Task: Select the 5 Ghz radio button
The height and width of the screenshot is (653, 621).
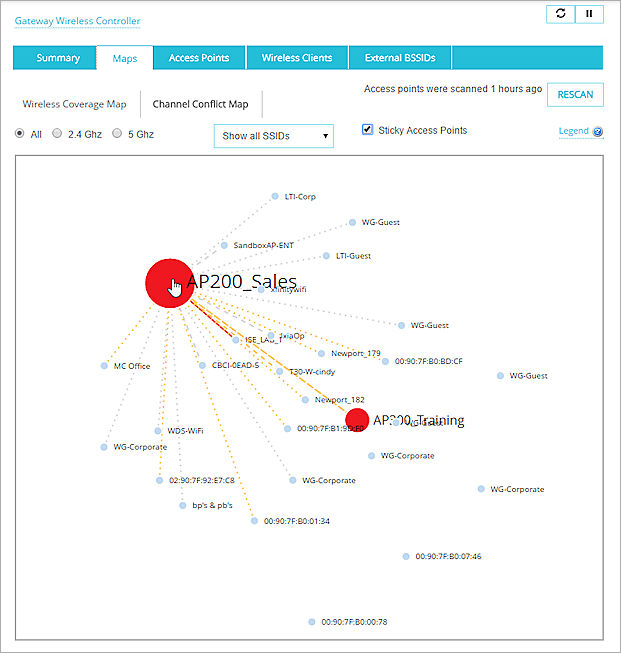Action: [x=117, y=133]
